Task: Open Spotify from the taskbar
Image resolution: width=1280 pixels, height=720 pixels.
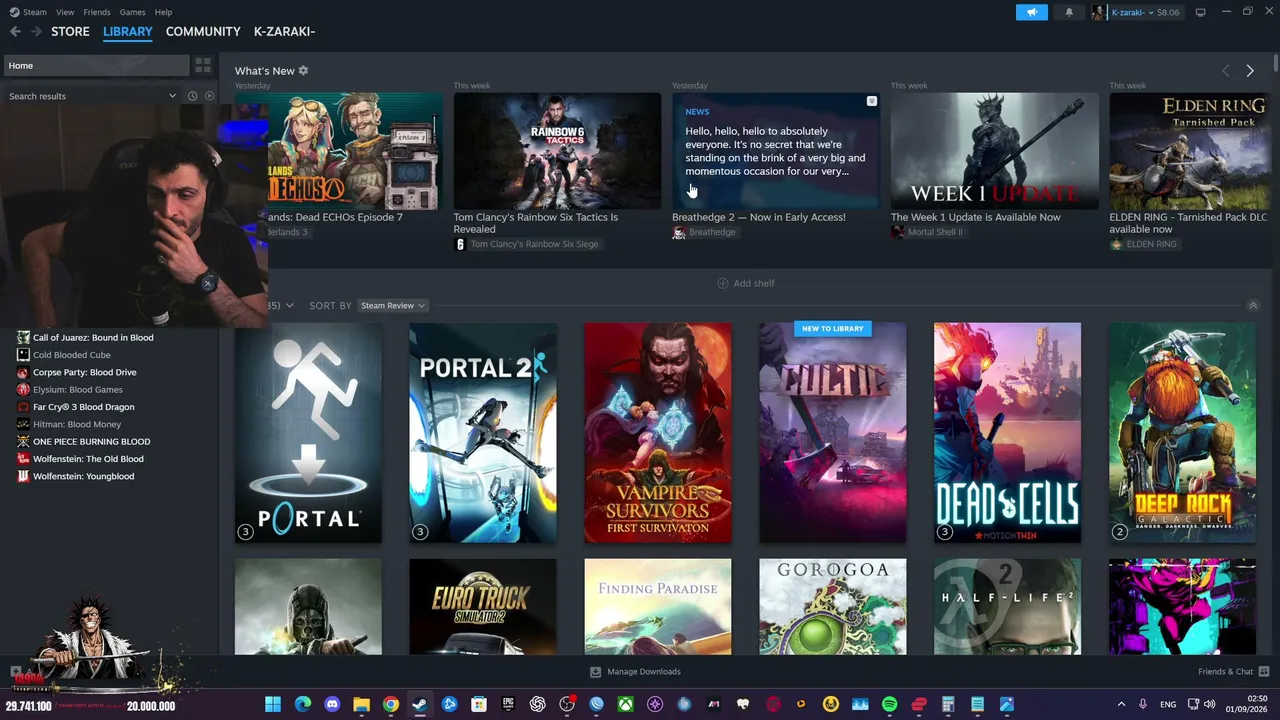Action: (x=889, y=705)
